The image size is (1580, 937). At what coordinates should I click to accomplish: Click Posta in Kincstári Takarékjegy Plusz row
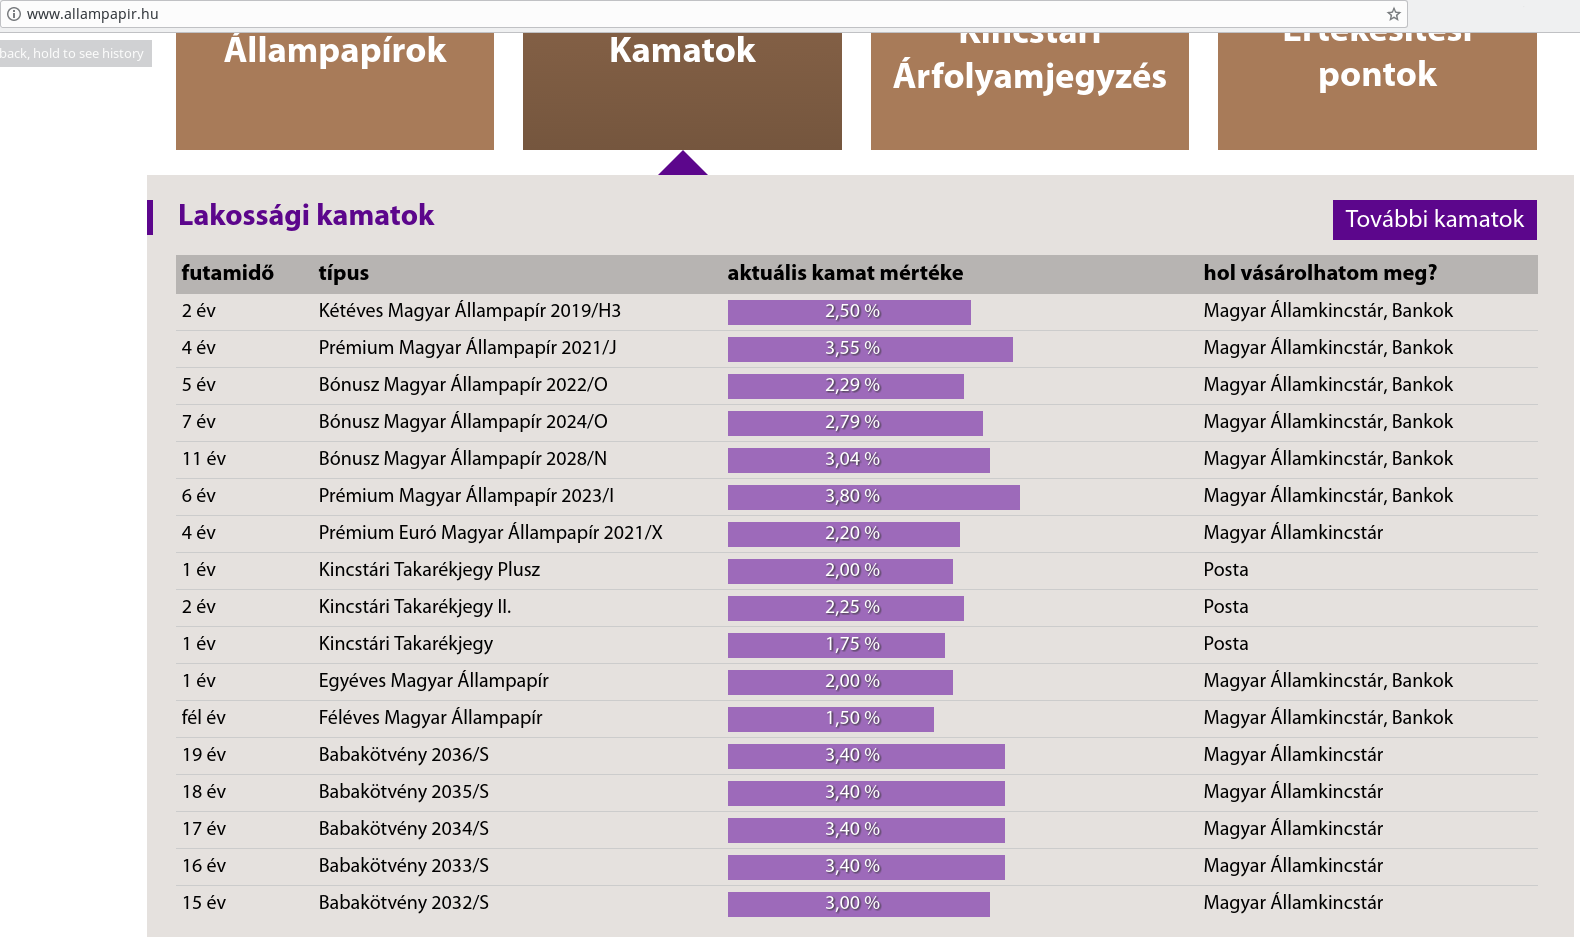(1226, 570)
